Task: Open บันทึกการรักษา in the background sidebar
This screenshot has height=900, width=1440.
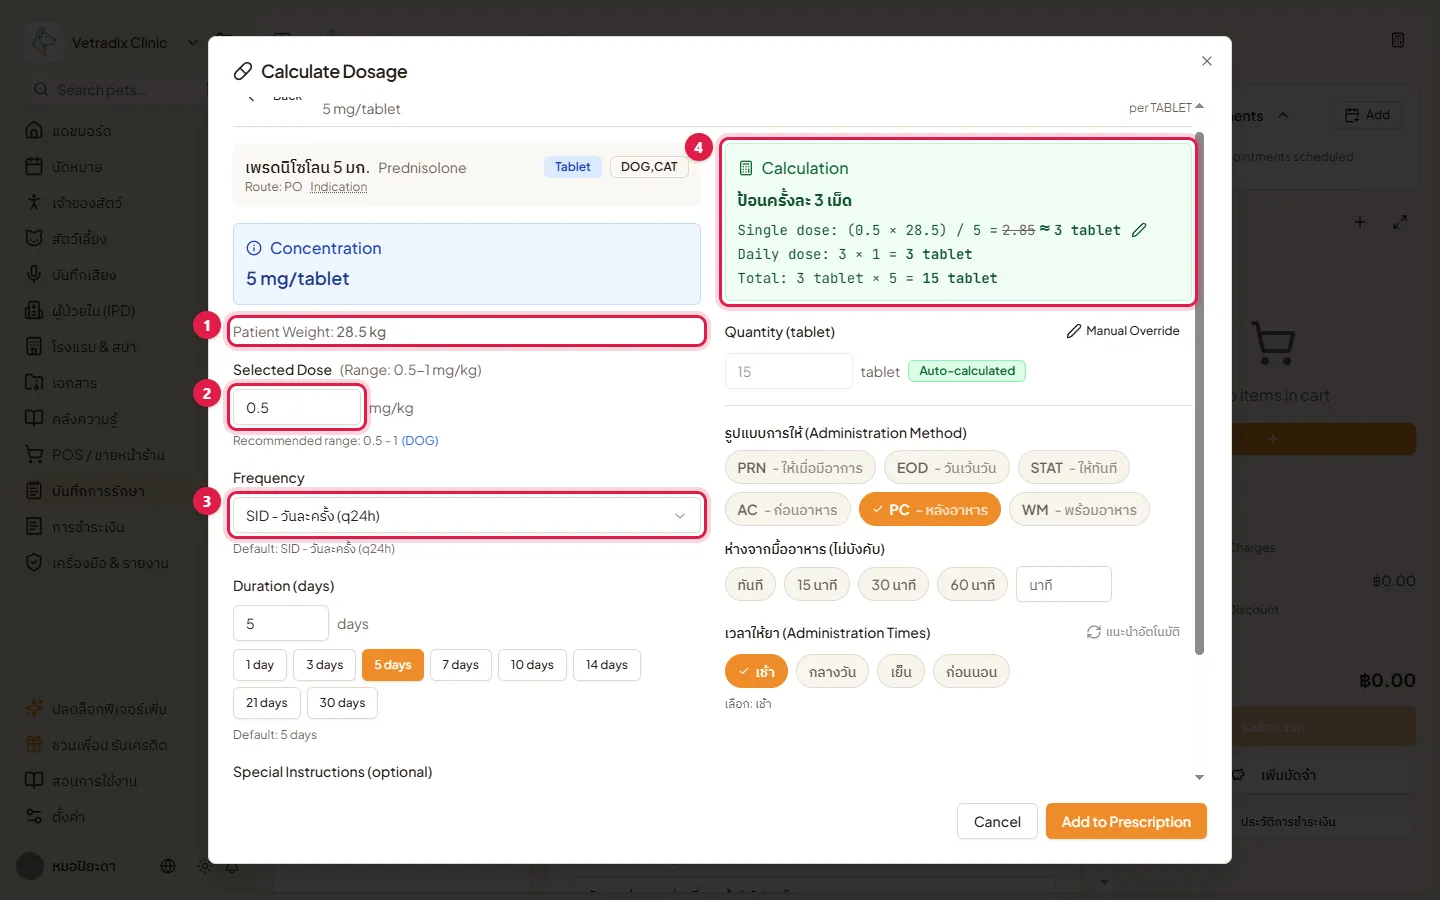Action: click(98, 491)
